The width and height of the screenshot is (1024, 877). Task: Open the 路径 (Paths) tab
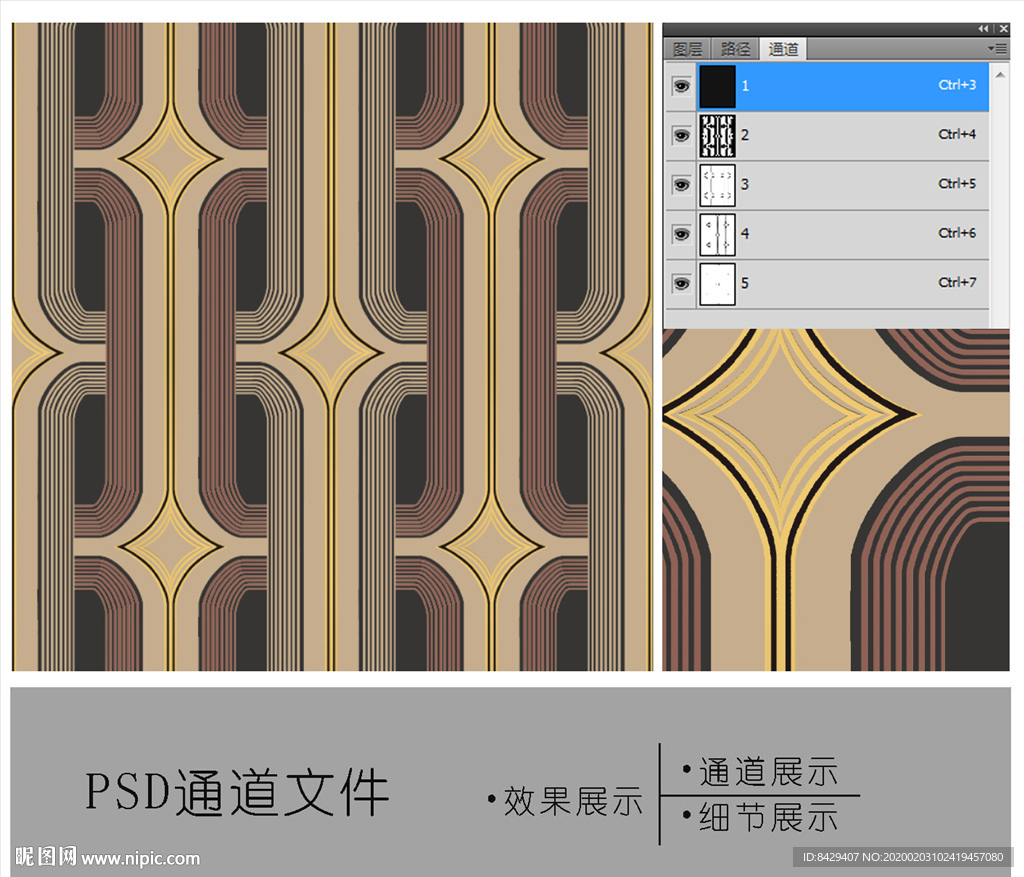(x=735, y=49)
